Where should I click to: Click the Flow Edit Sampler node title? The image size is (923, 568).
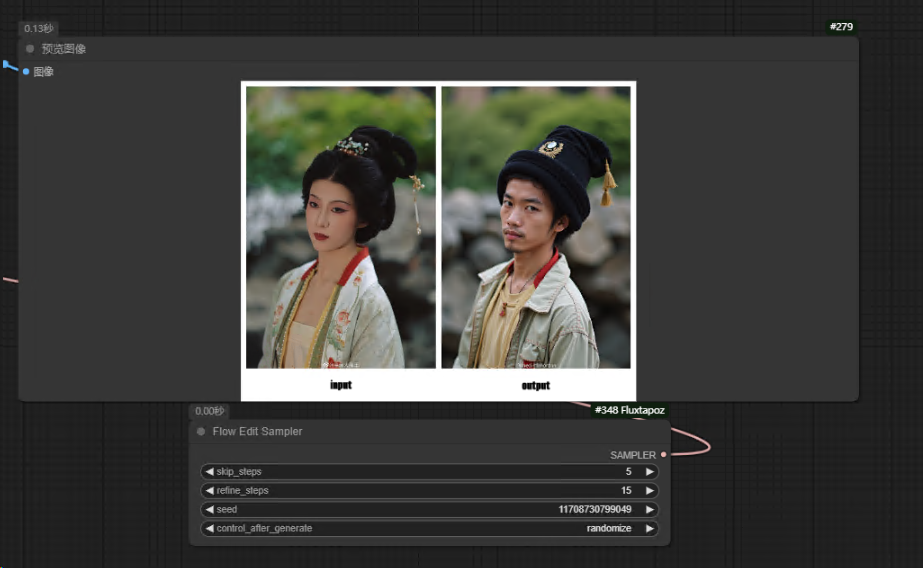257,432
